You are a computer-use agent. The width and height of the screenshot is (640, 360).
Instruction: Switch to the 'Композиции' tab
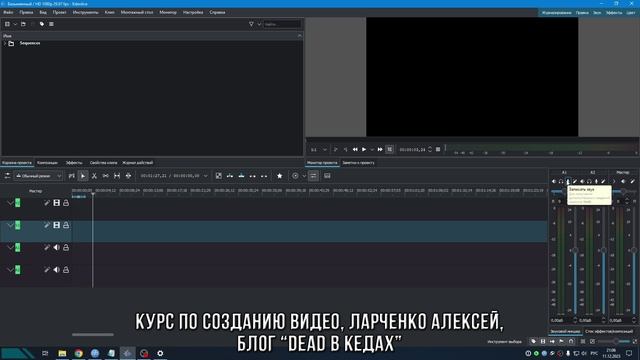(x=47, y=162)
